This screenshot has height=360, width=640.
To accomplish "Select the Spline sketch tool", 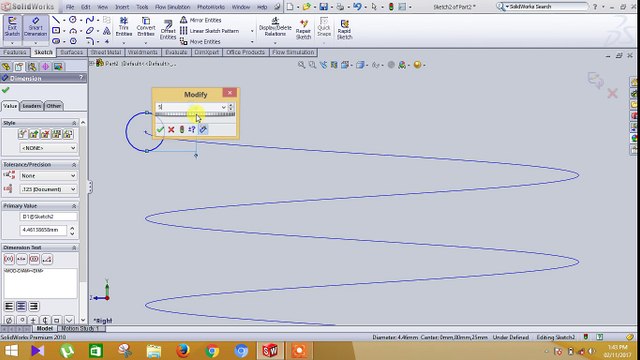I will (90, 20).
